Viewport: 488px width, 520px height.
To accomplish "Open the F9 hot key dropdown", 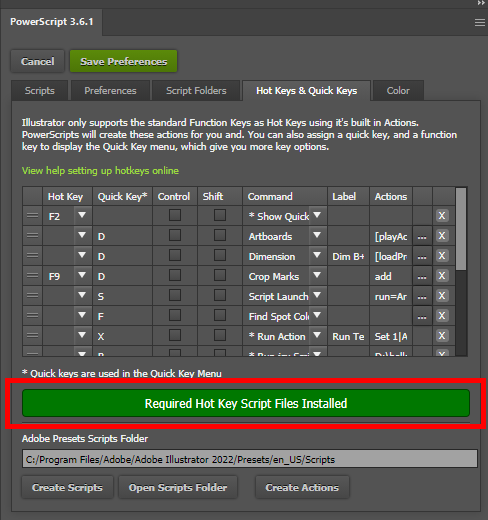I will point(82,275).
